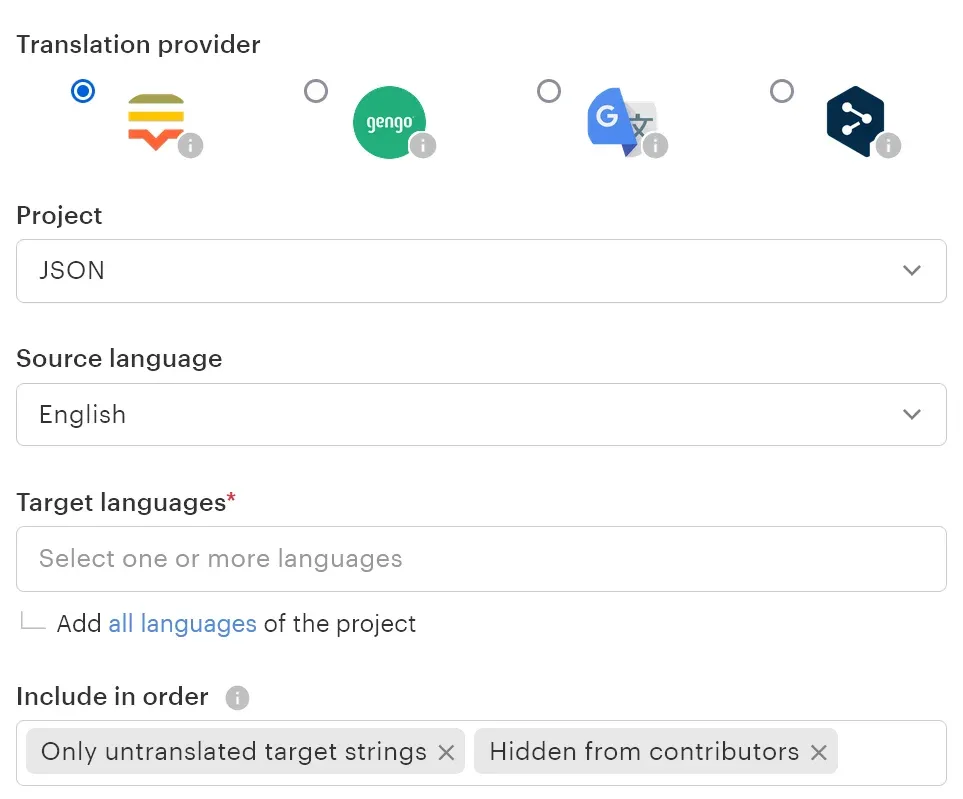Expand the Project dropdown showing JSON
Image resolution: width=963 pixels, height=799 pixels.
click(x=481, y=271)
